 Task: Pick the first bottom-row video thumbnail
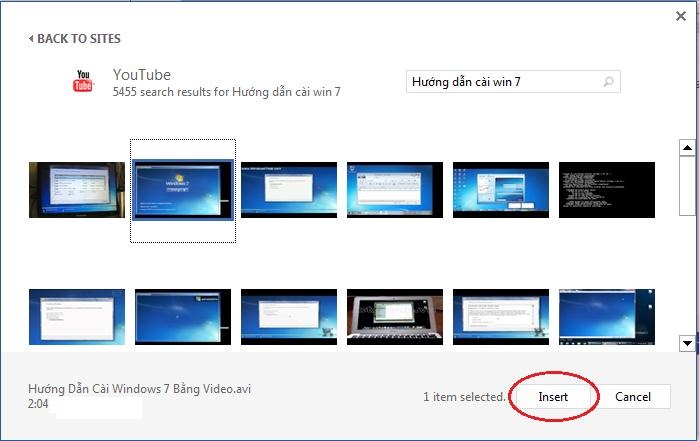tap(77, 317)
